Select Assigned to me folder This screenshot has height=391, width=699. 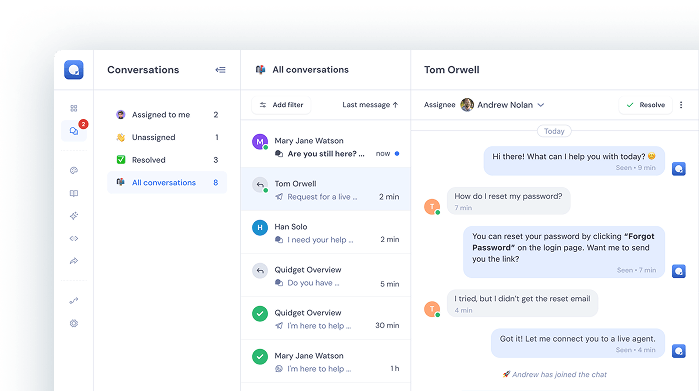167,115
